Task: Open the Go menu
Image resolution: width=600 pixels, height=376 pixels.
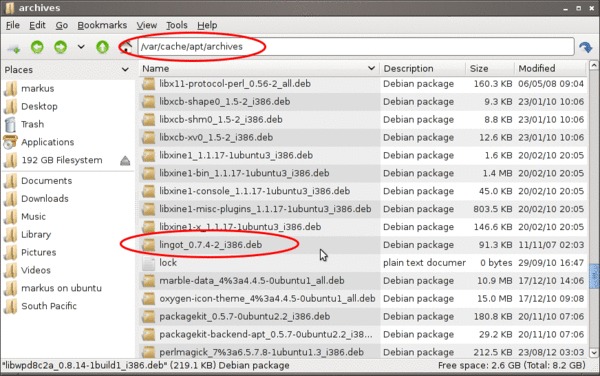Action: pyautogui.click(x=62, y=25)
